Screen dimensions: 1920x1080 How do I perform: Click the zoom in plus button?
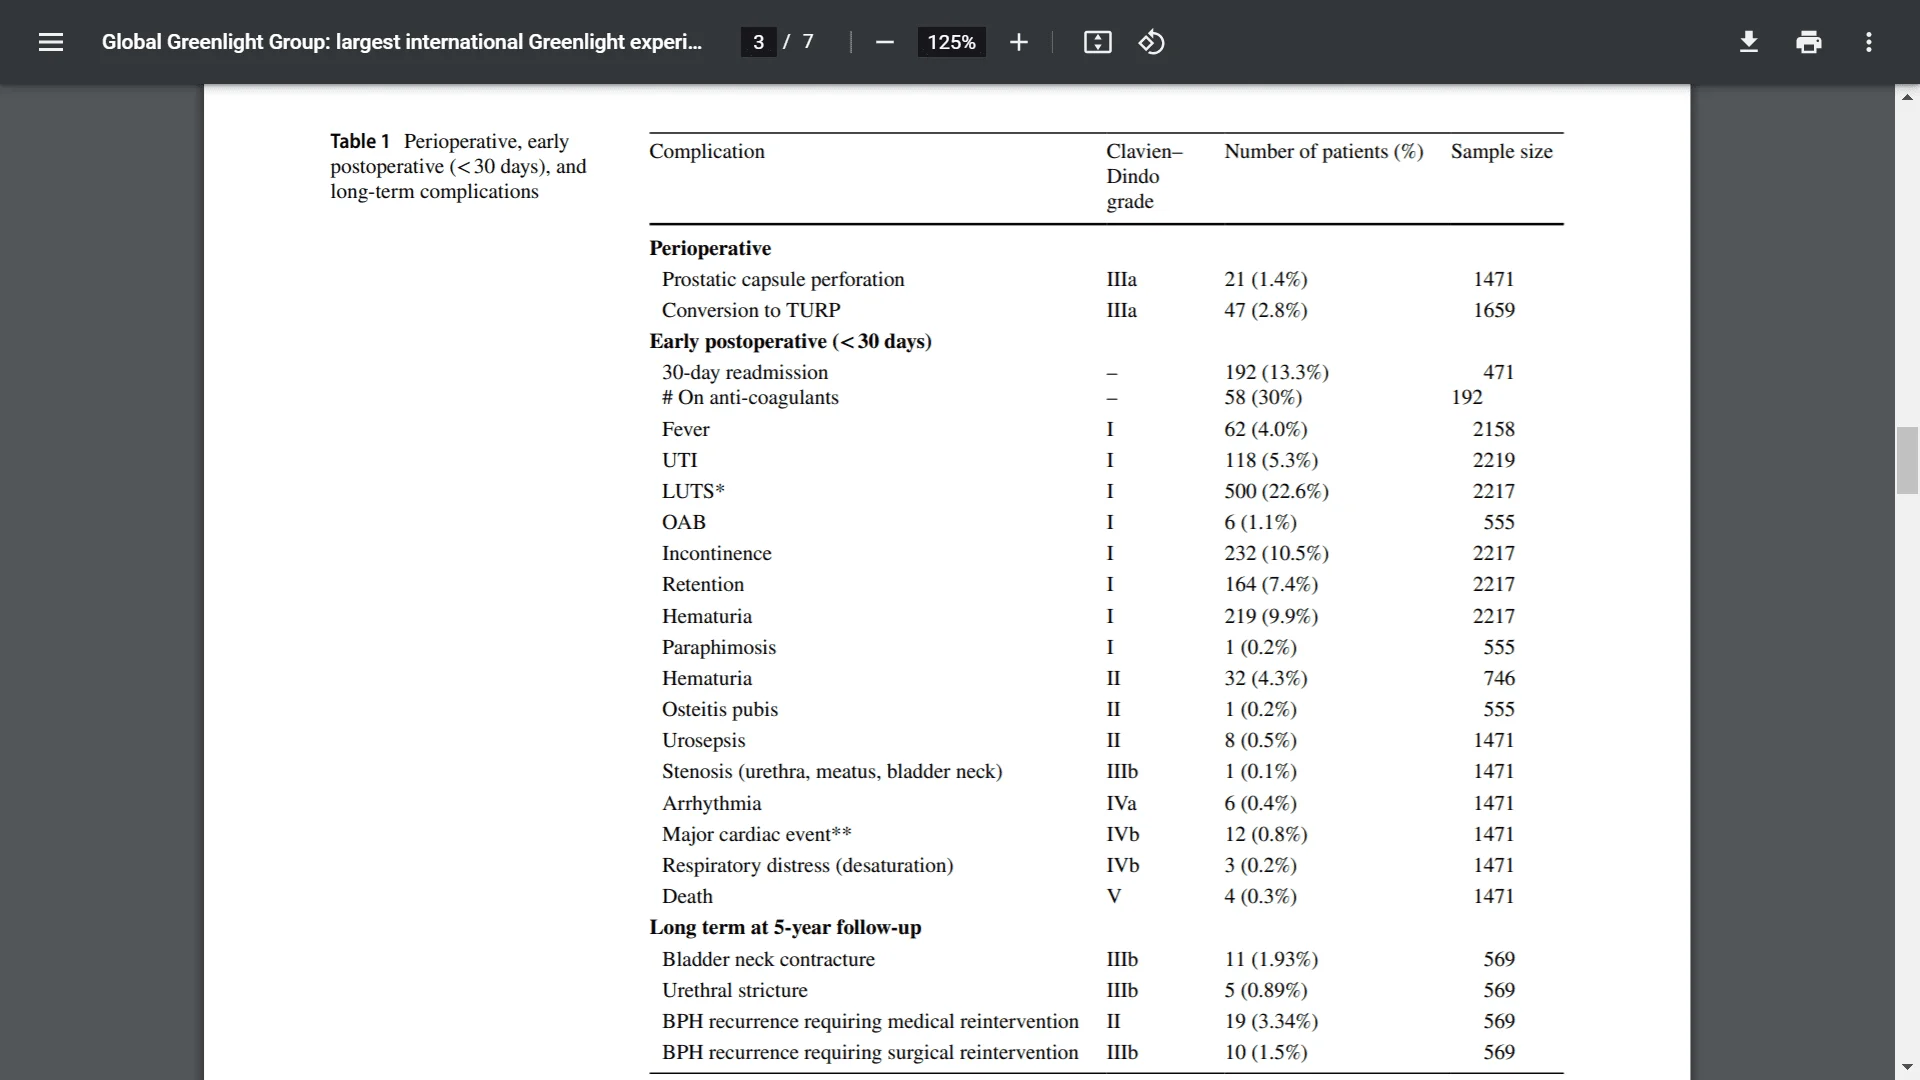[x=1018, y=42]
